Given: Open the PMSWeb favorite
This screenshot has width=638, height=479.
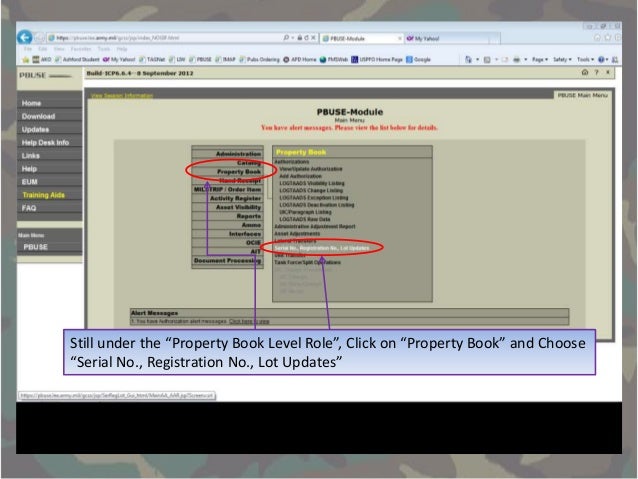Looking at the screenshot, I should 334,59.
